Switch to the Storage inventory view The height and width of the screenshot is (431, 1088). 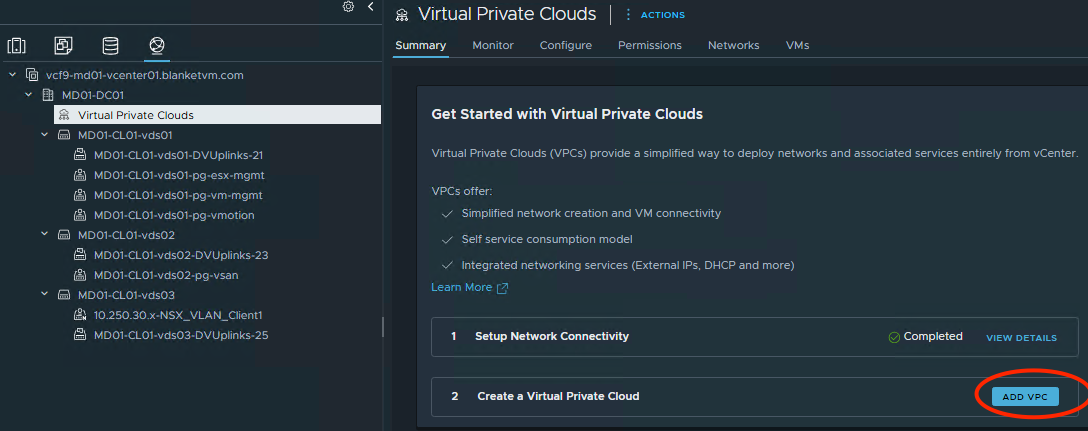[x=110, y=46]
